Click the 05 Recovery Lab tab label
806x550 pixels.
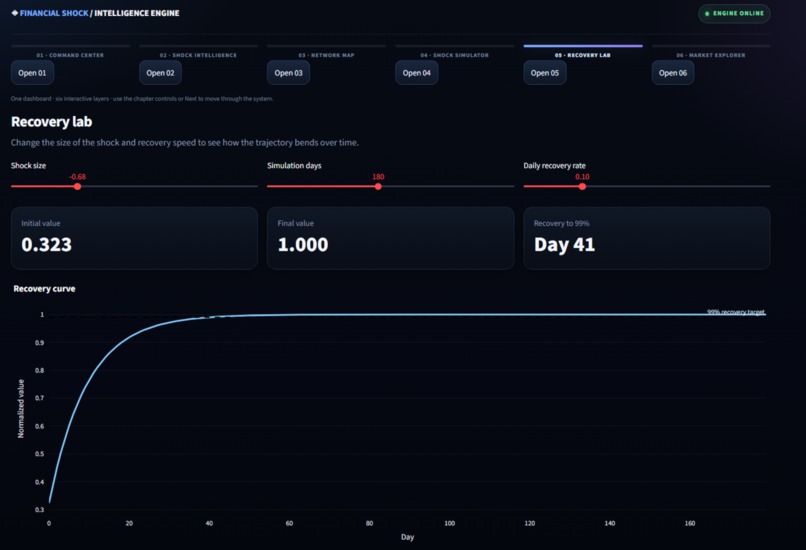tap(583, 55)
